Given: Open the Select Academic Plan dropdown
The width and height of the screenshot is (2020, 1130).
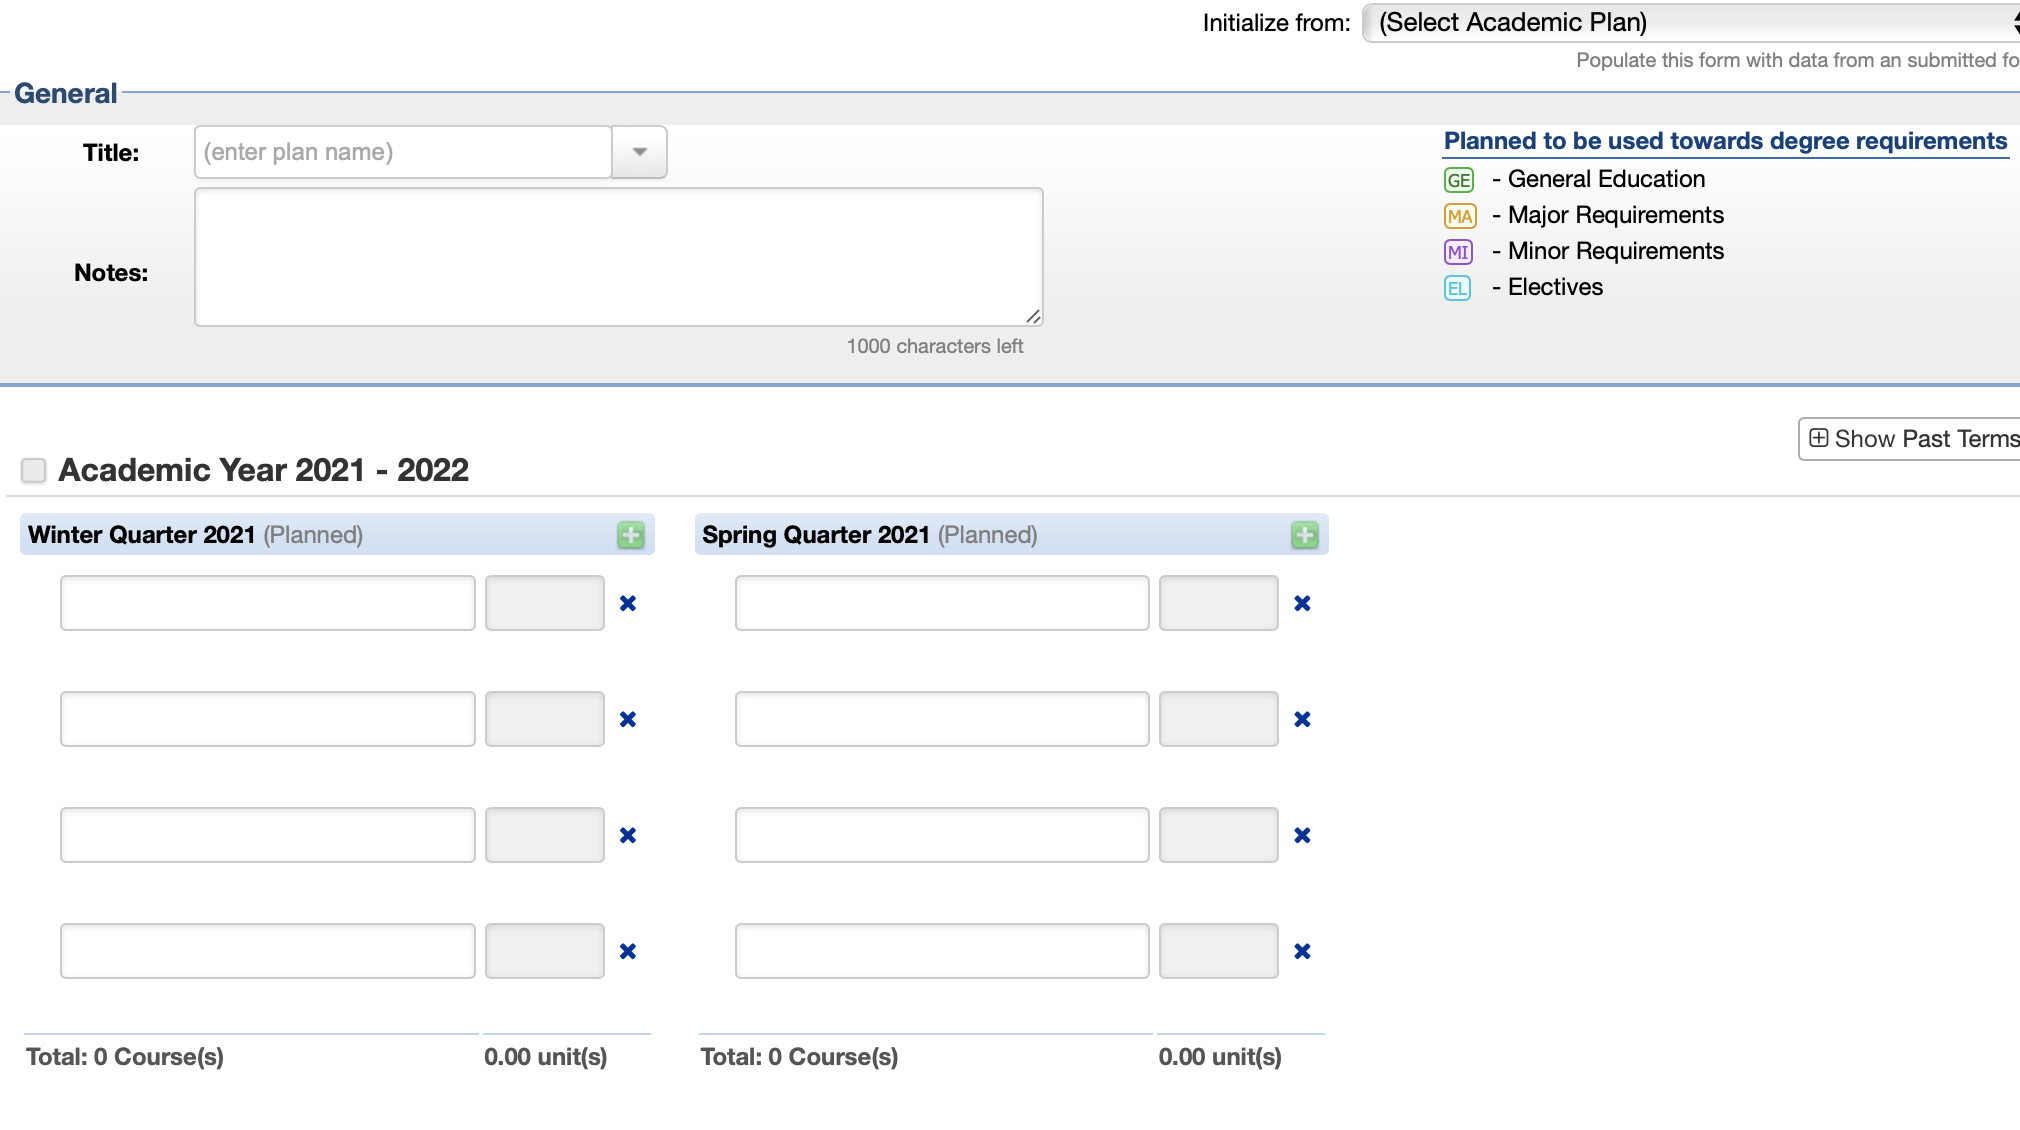Looking at the screenshot, I should 1690,22.
